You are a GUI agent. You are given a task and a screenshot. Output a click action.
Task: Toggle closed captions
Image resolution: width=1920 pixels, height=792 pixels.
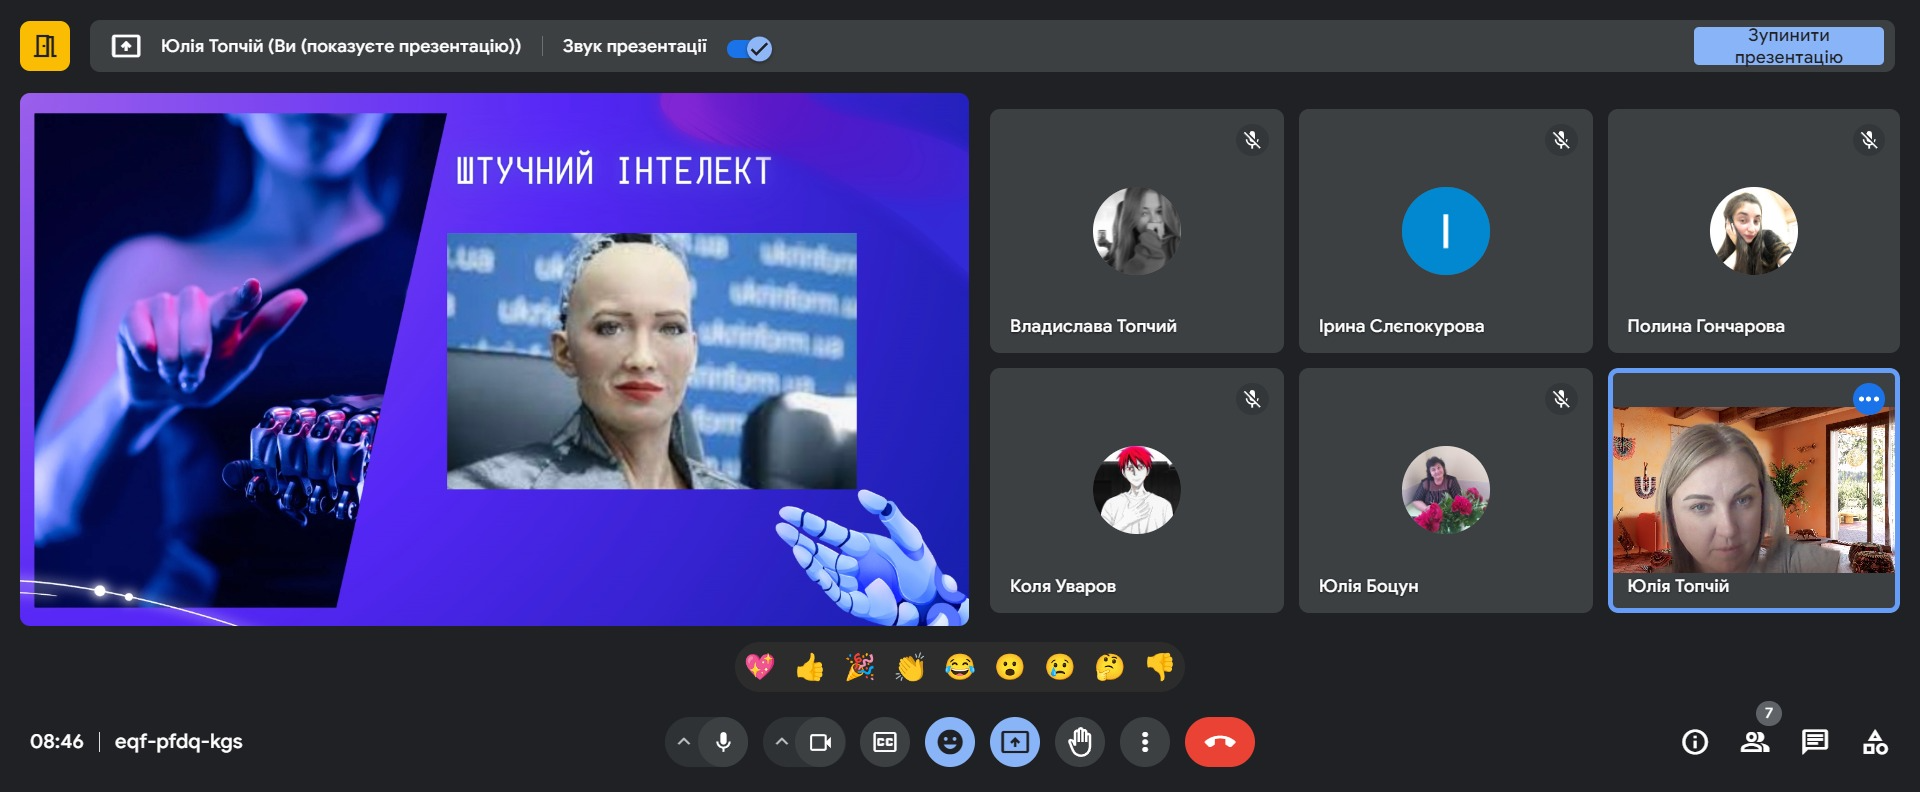tap(885, 742)
